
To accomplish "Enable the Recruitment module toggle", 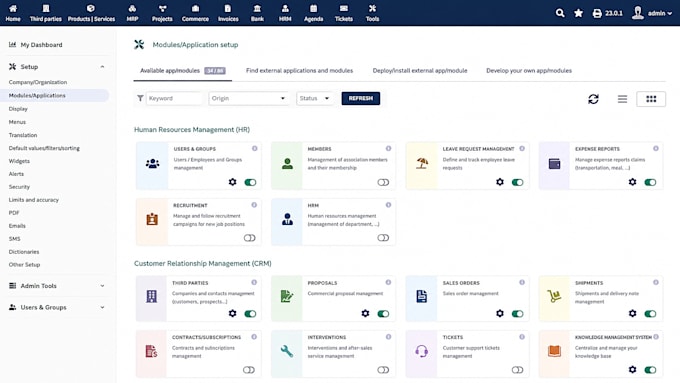I will pos(249,238).
